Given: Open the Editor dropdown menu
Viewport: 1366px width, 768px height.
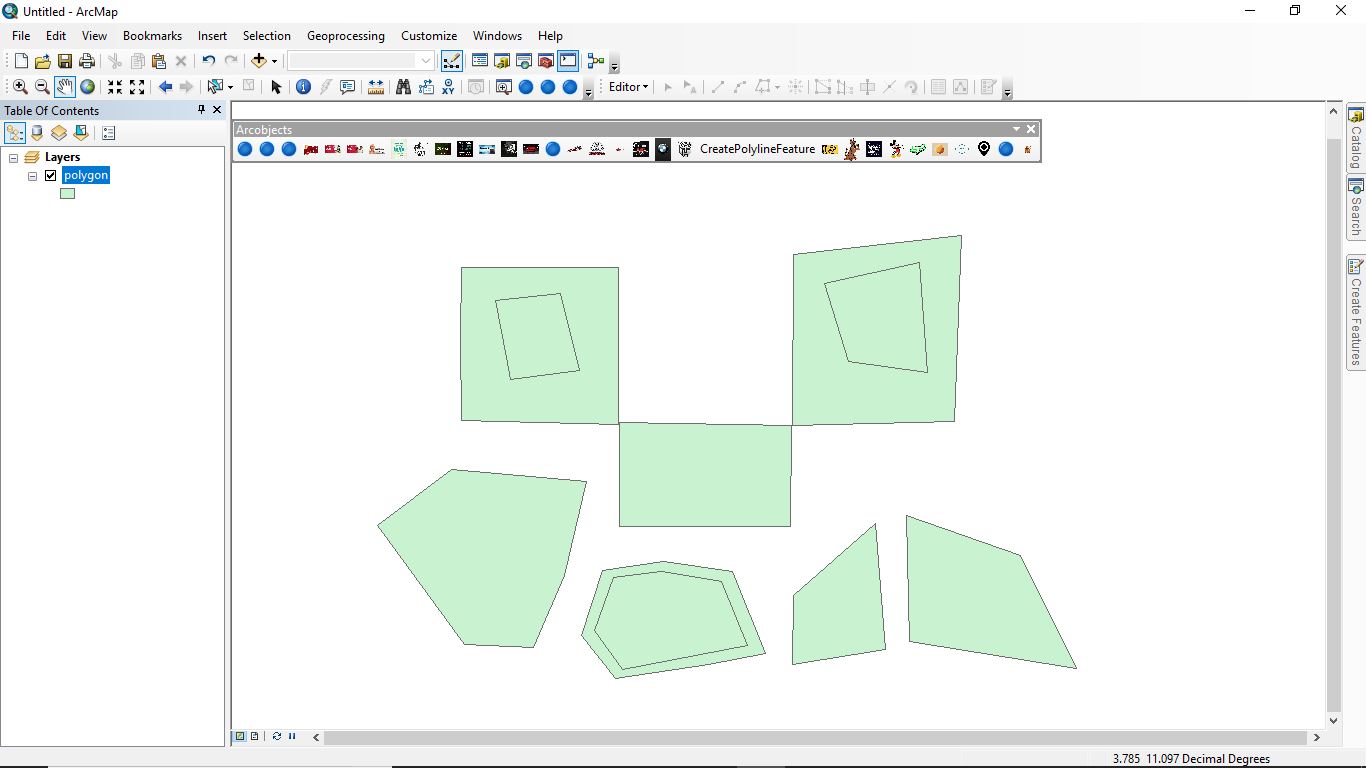Looking at the screenshot, I should tap(629, 87).
